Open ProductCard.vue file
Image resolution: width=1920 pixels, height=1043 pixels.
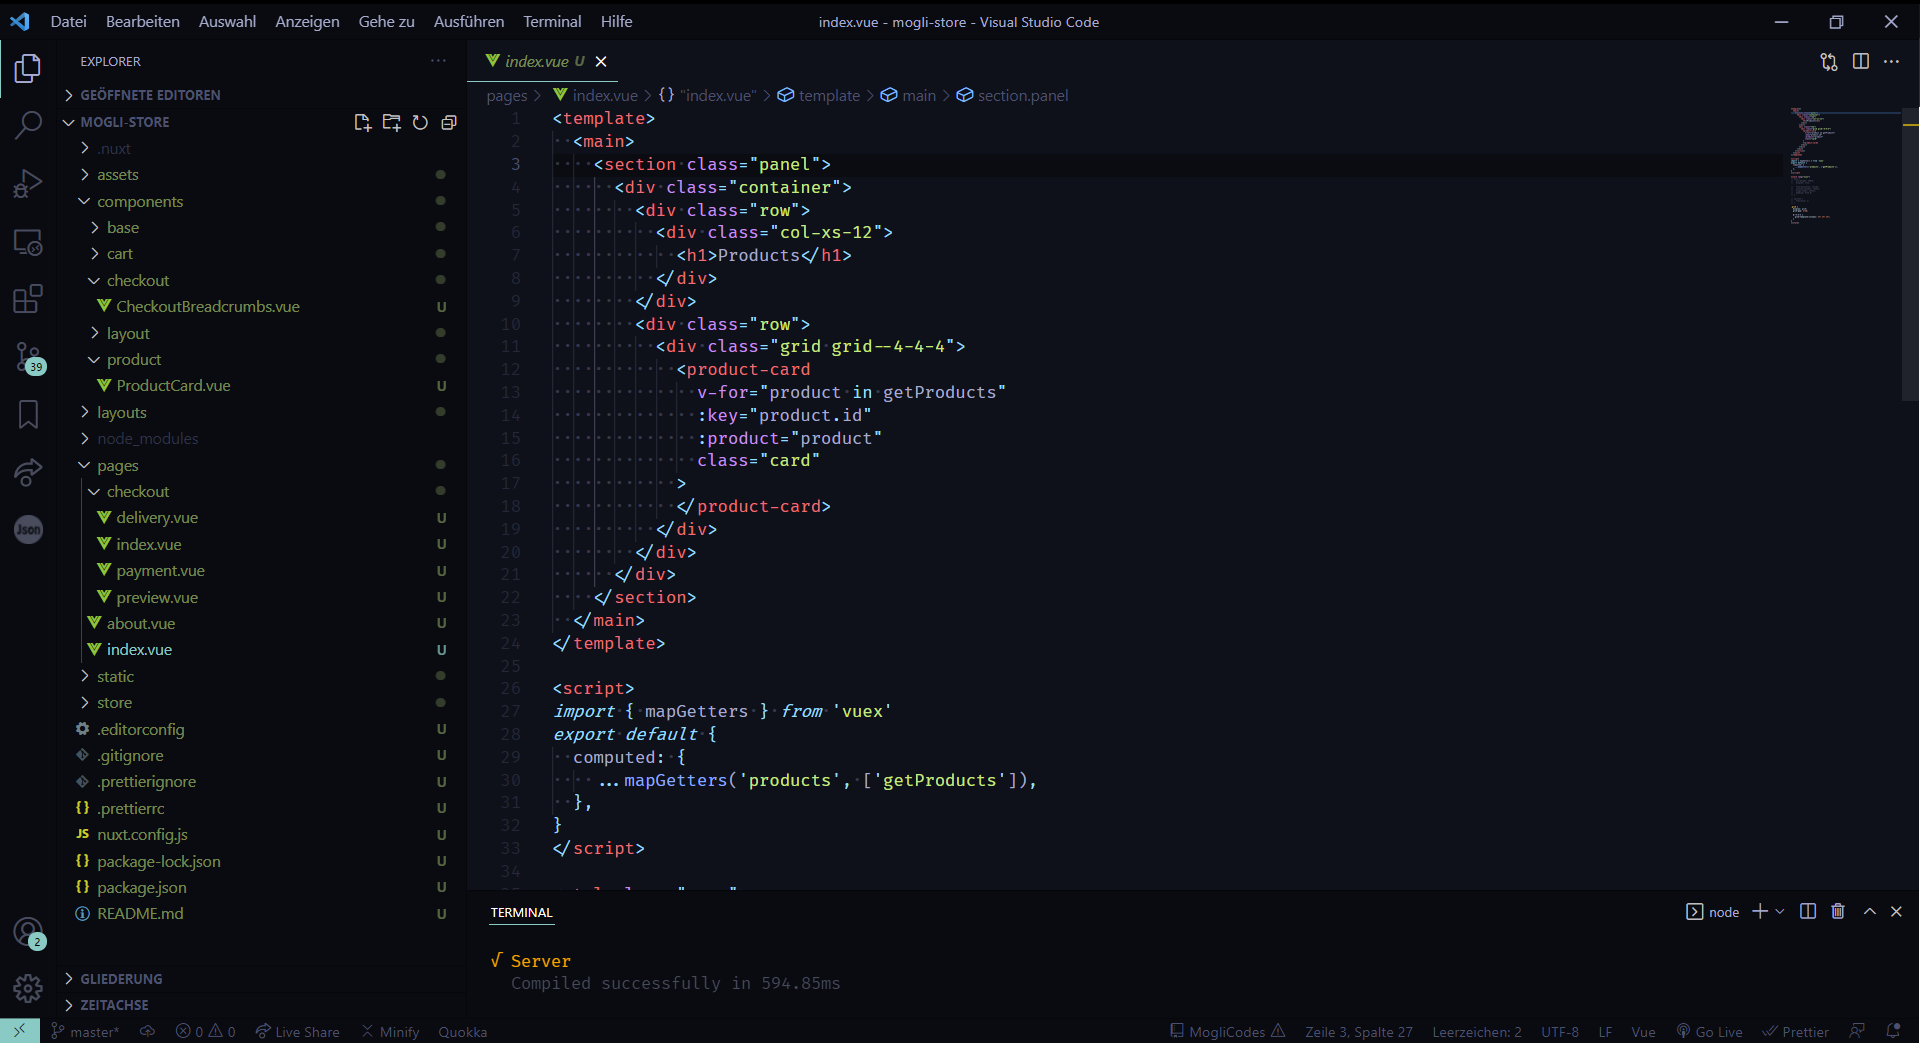(x=173, y=386)
